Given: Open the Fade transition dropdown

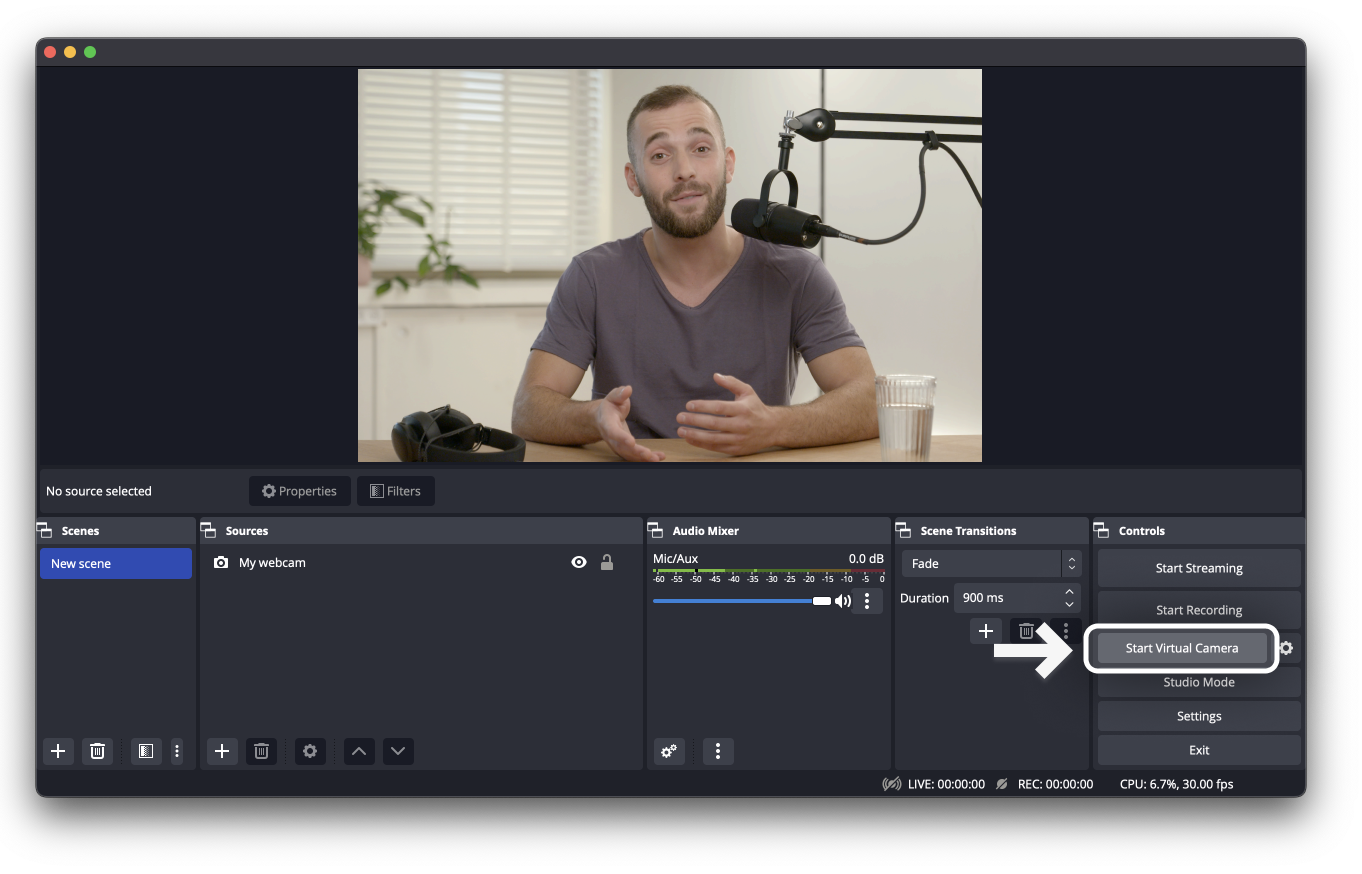Looking at the screenshot, I should tap(991, 564).
